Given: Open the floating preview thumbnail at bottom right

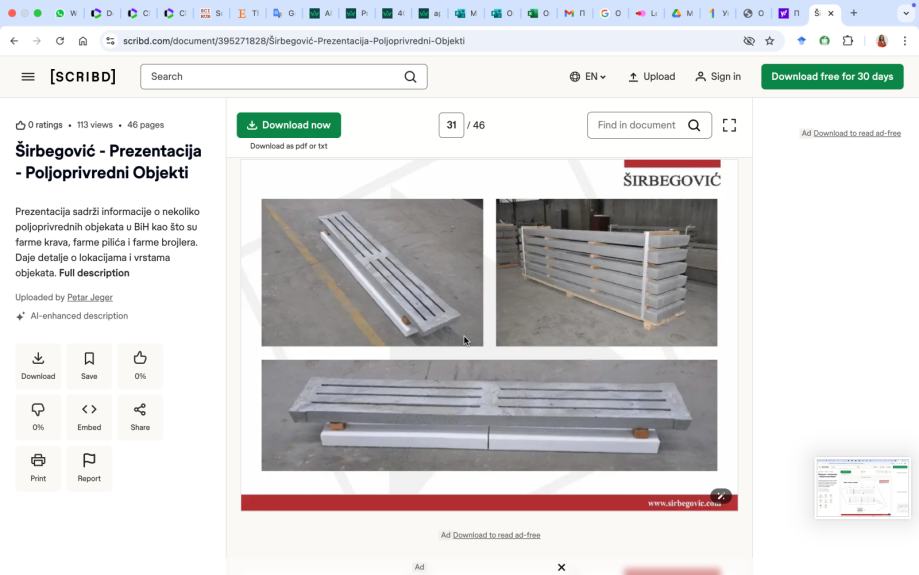Looking at the screenshot, I should (862, 488).
